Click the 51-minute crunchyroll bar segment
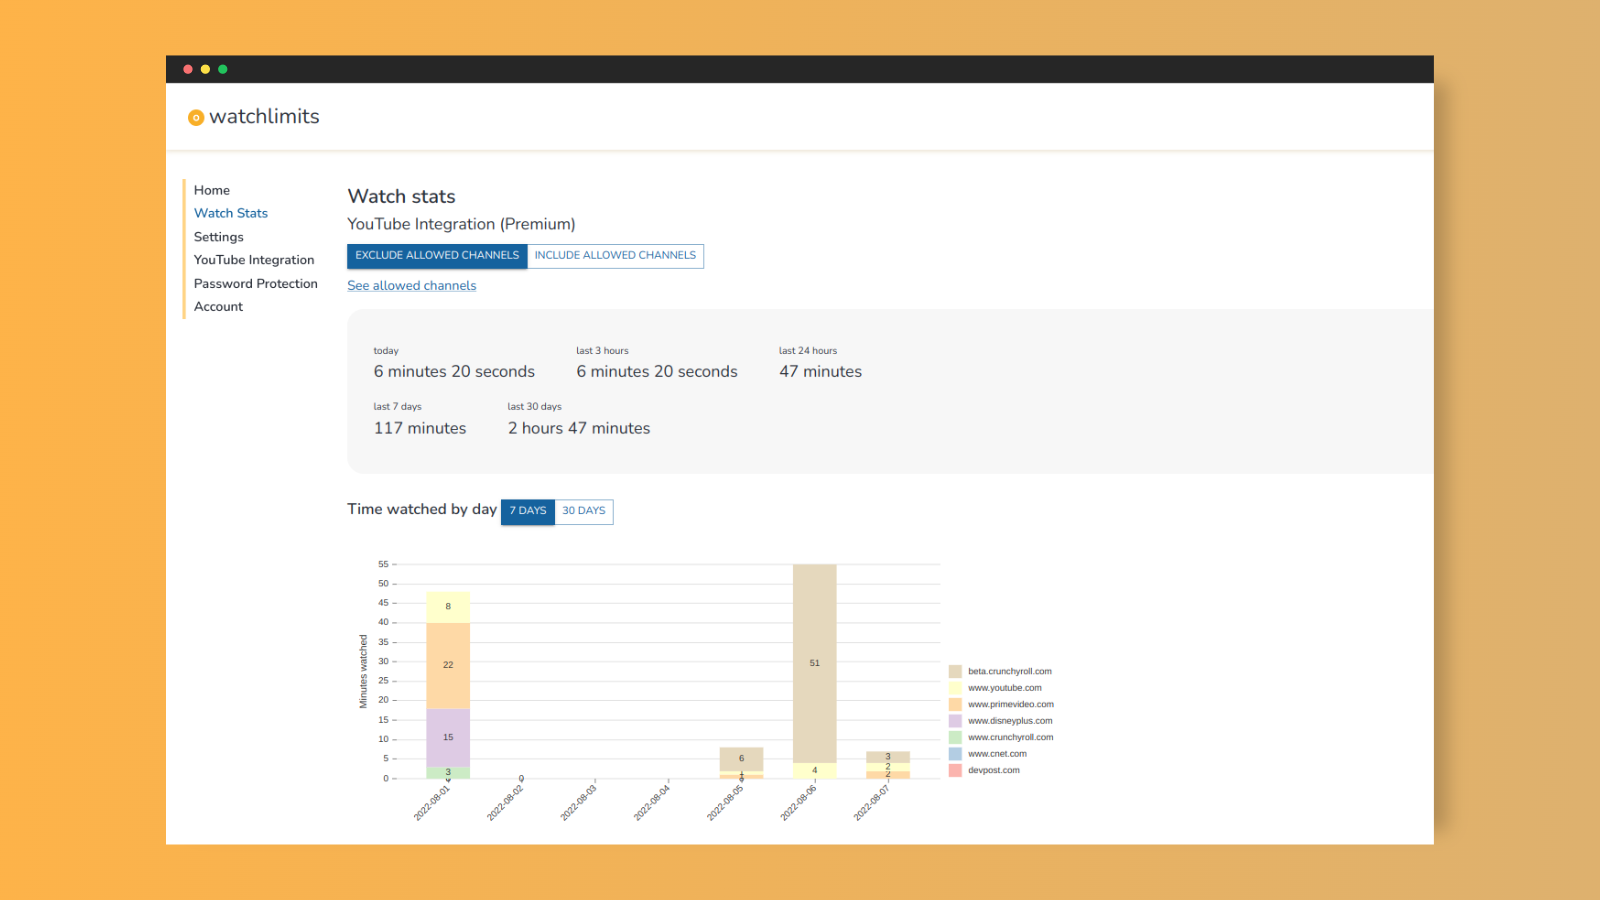The image size is (1600, 900). [x=815, y=663]
